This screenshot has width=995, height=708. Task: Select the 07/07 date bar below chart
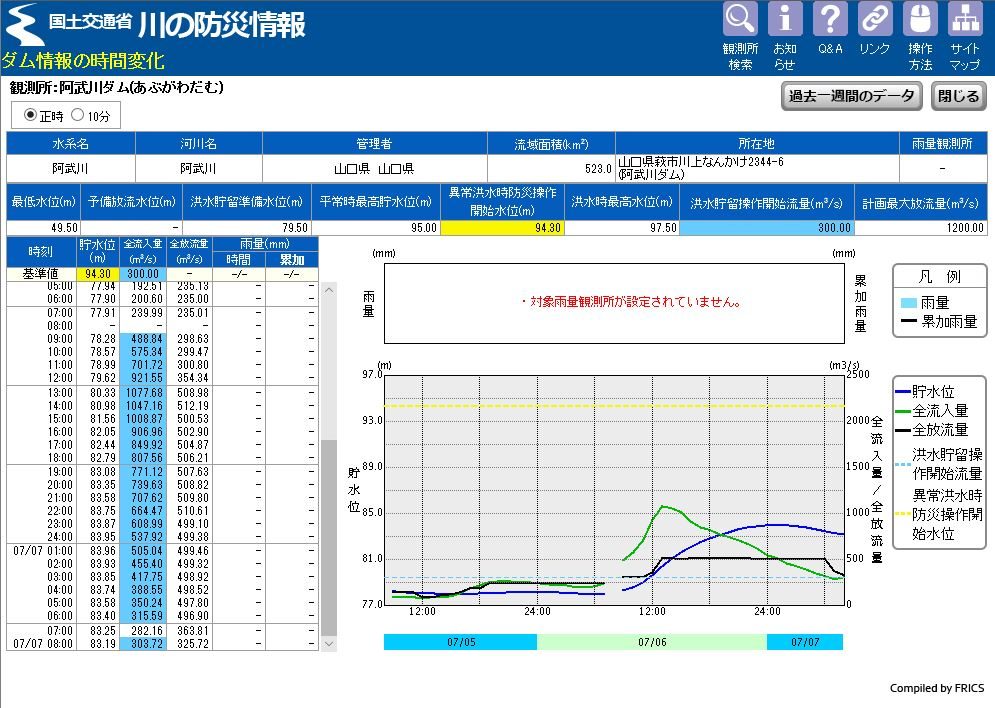[804, 642]
